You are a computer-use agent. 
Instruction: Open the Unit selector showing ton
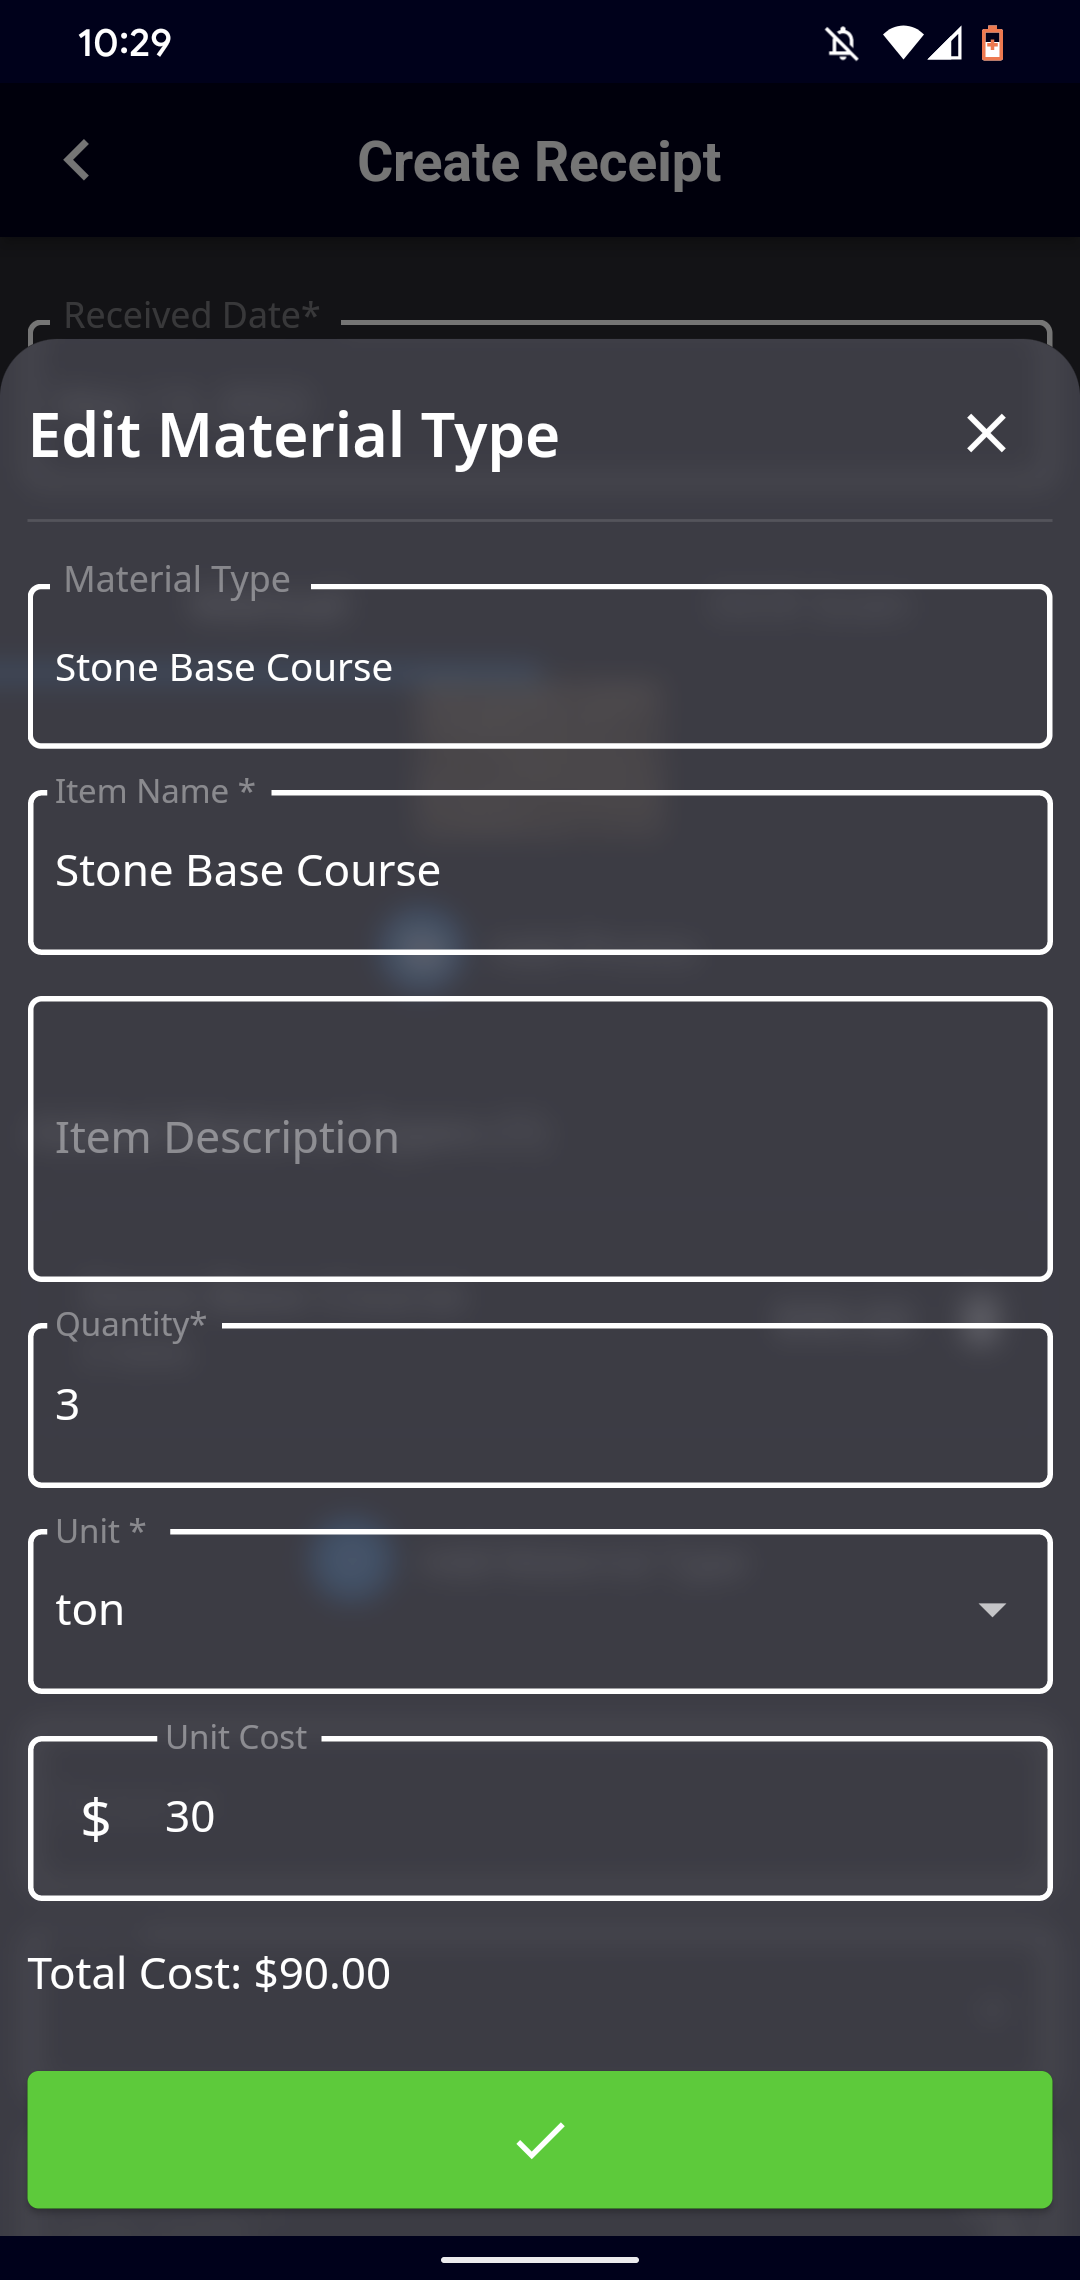(x=540, y=1611)
